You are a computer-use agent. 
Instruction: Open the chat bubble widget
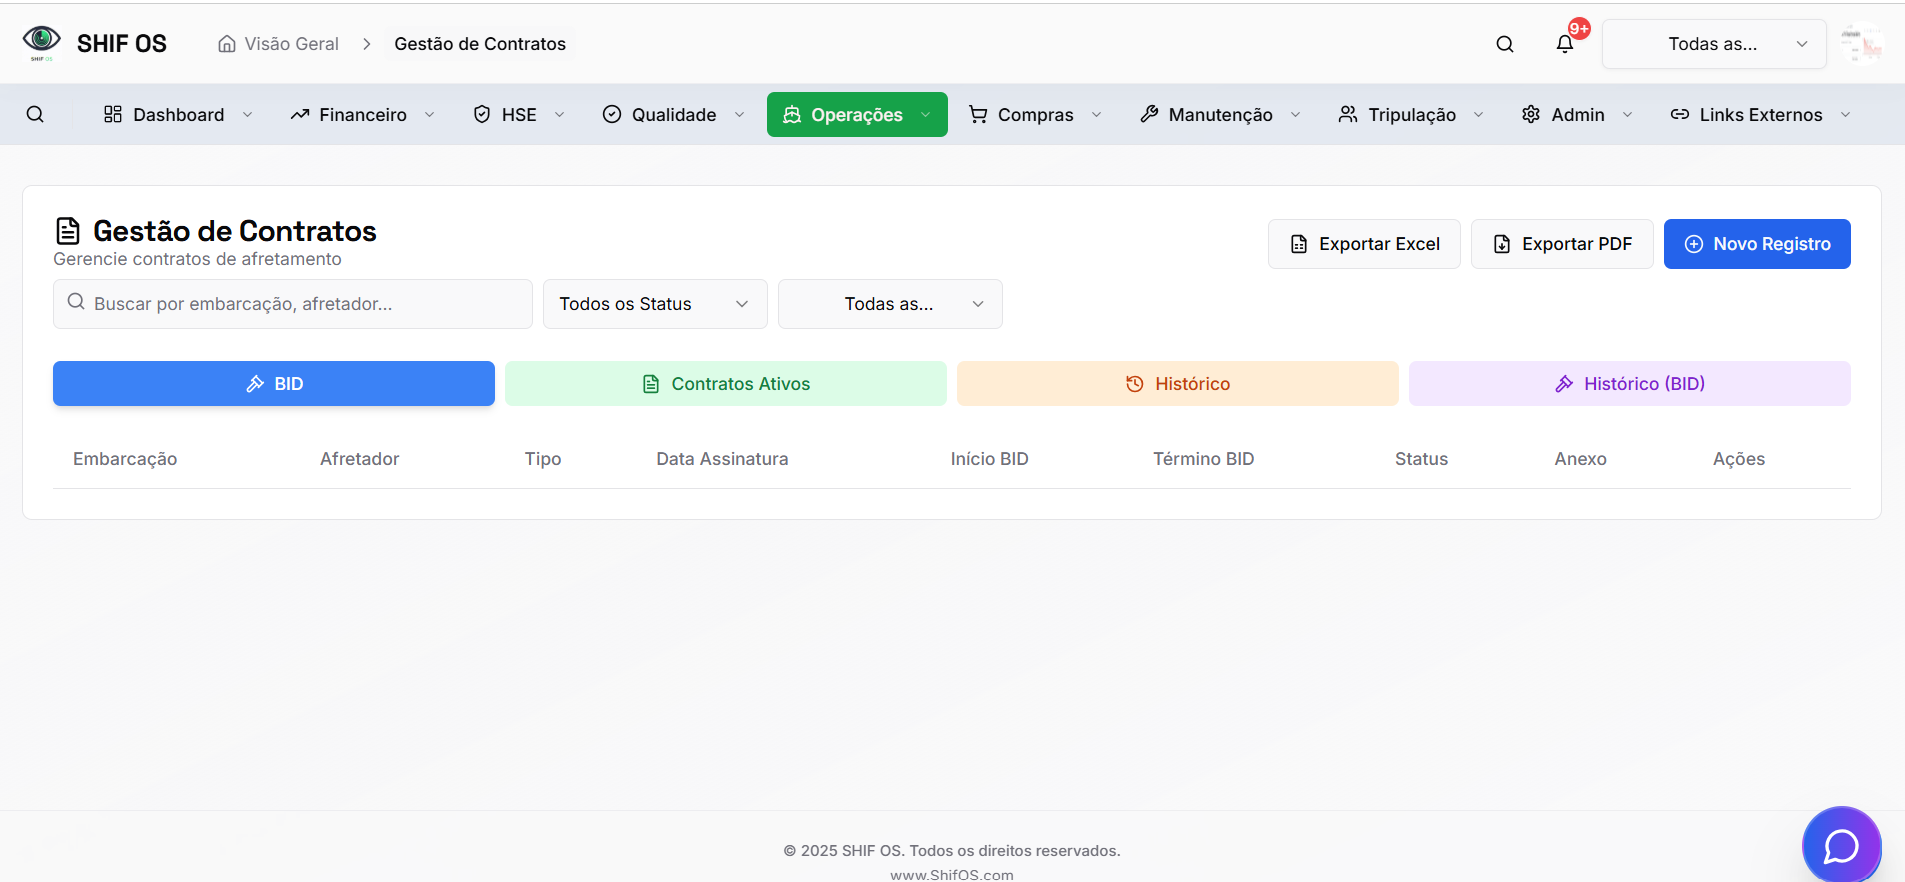pos(1840,846)
